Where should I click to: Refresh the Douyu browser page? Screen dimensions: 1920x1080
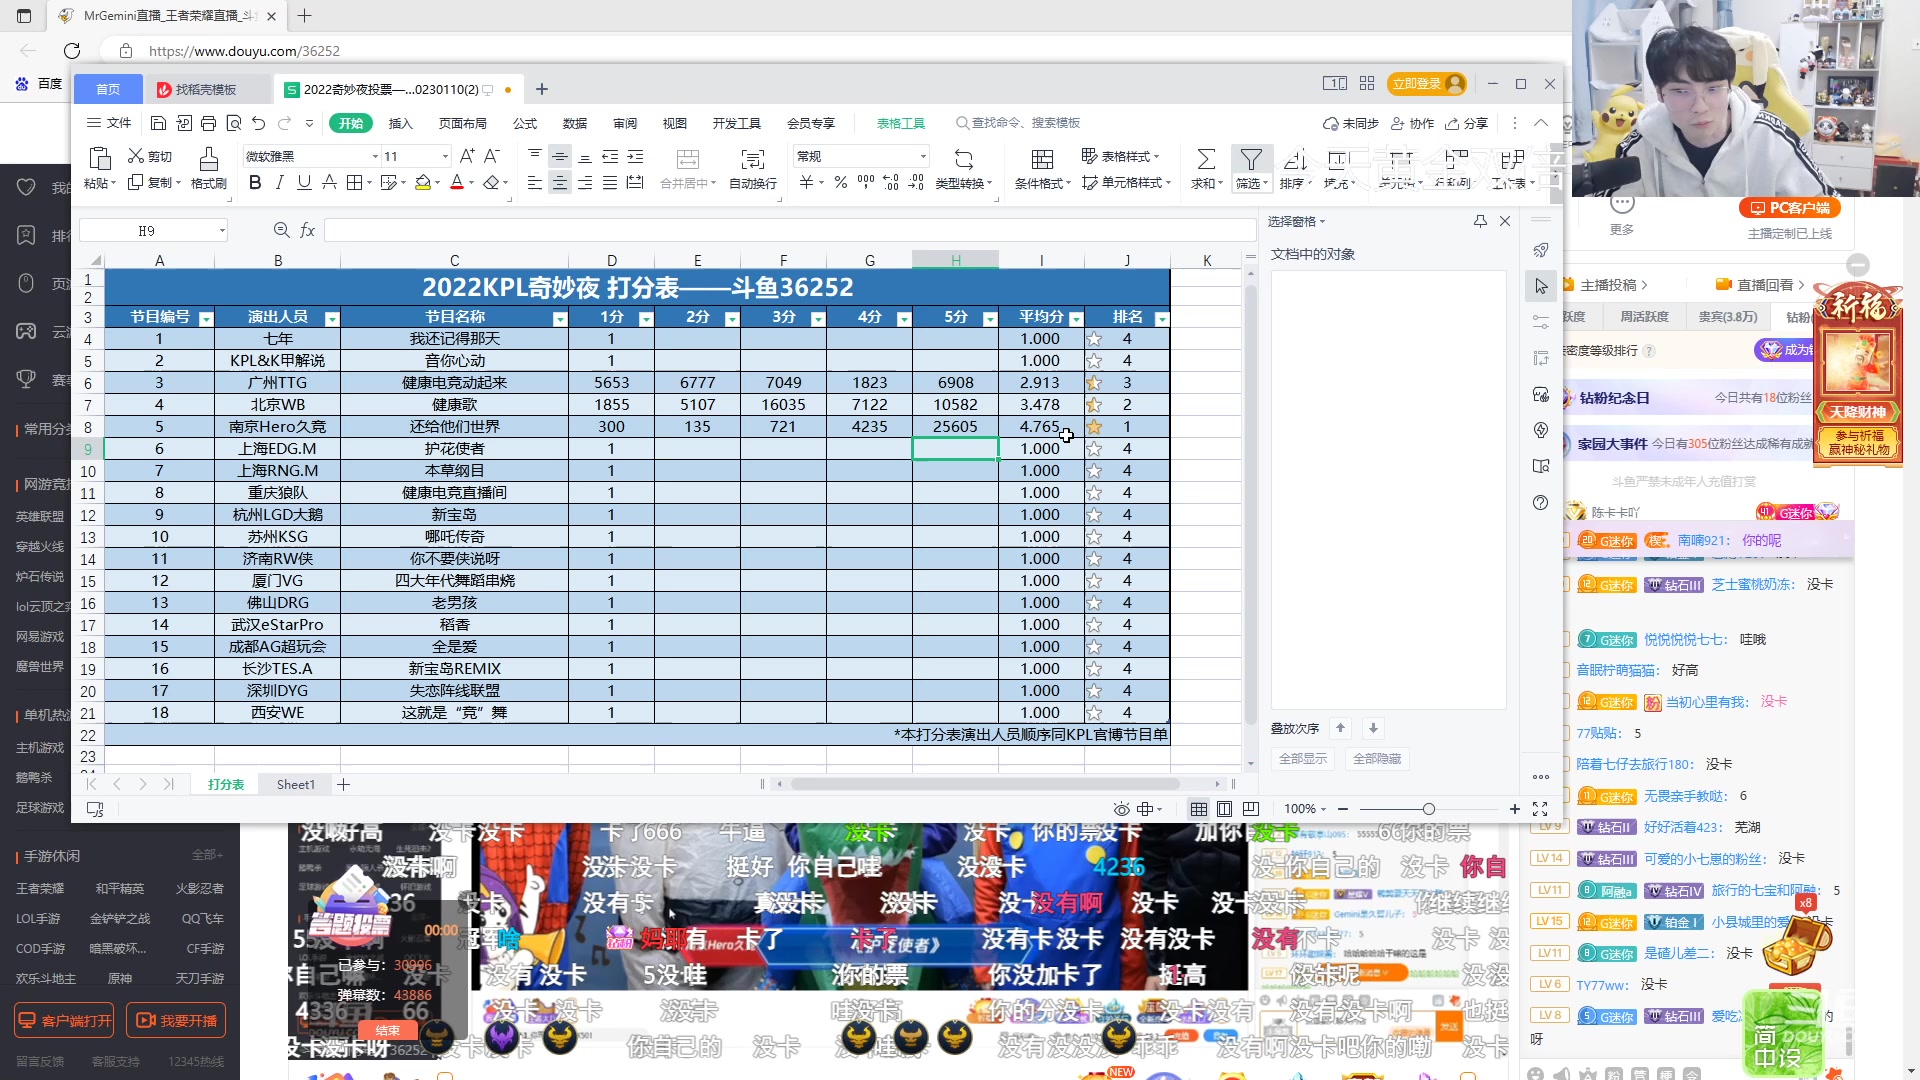tap(72, 51)
